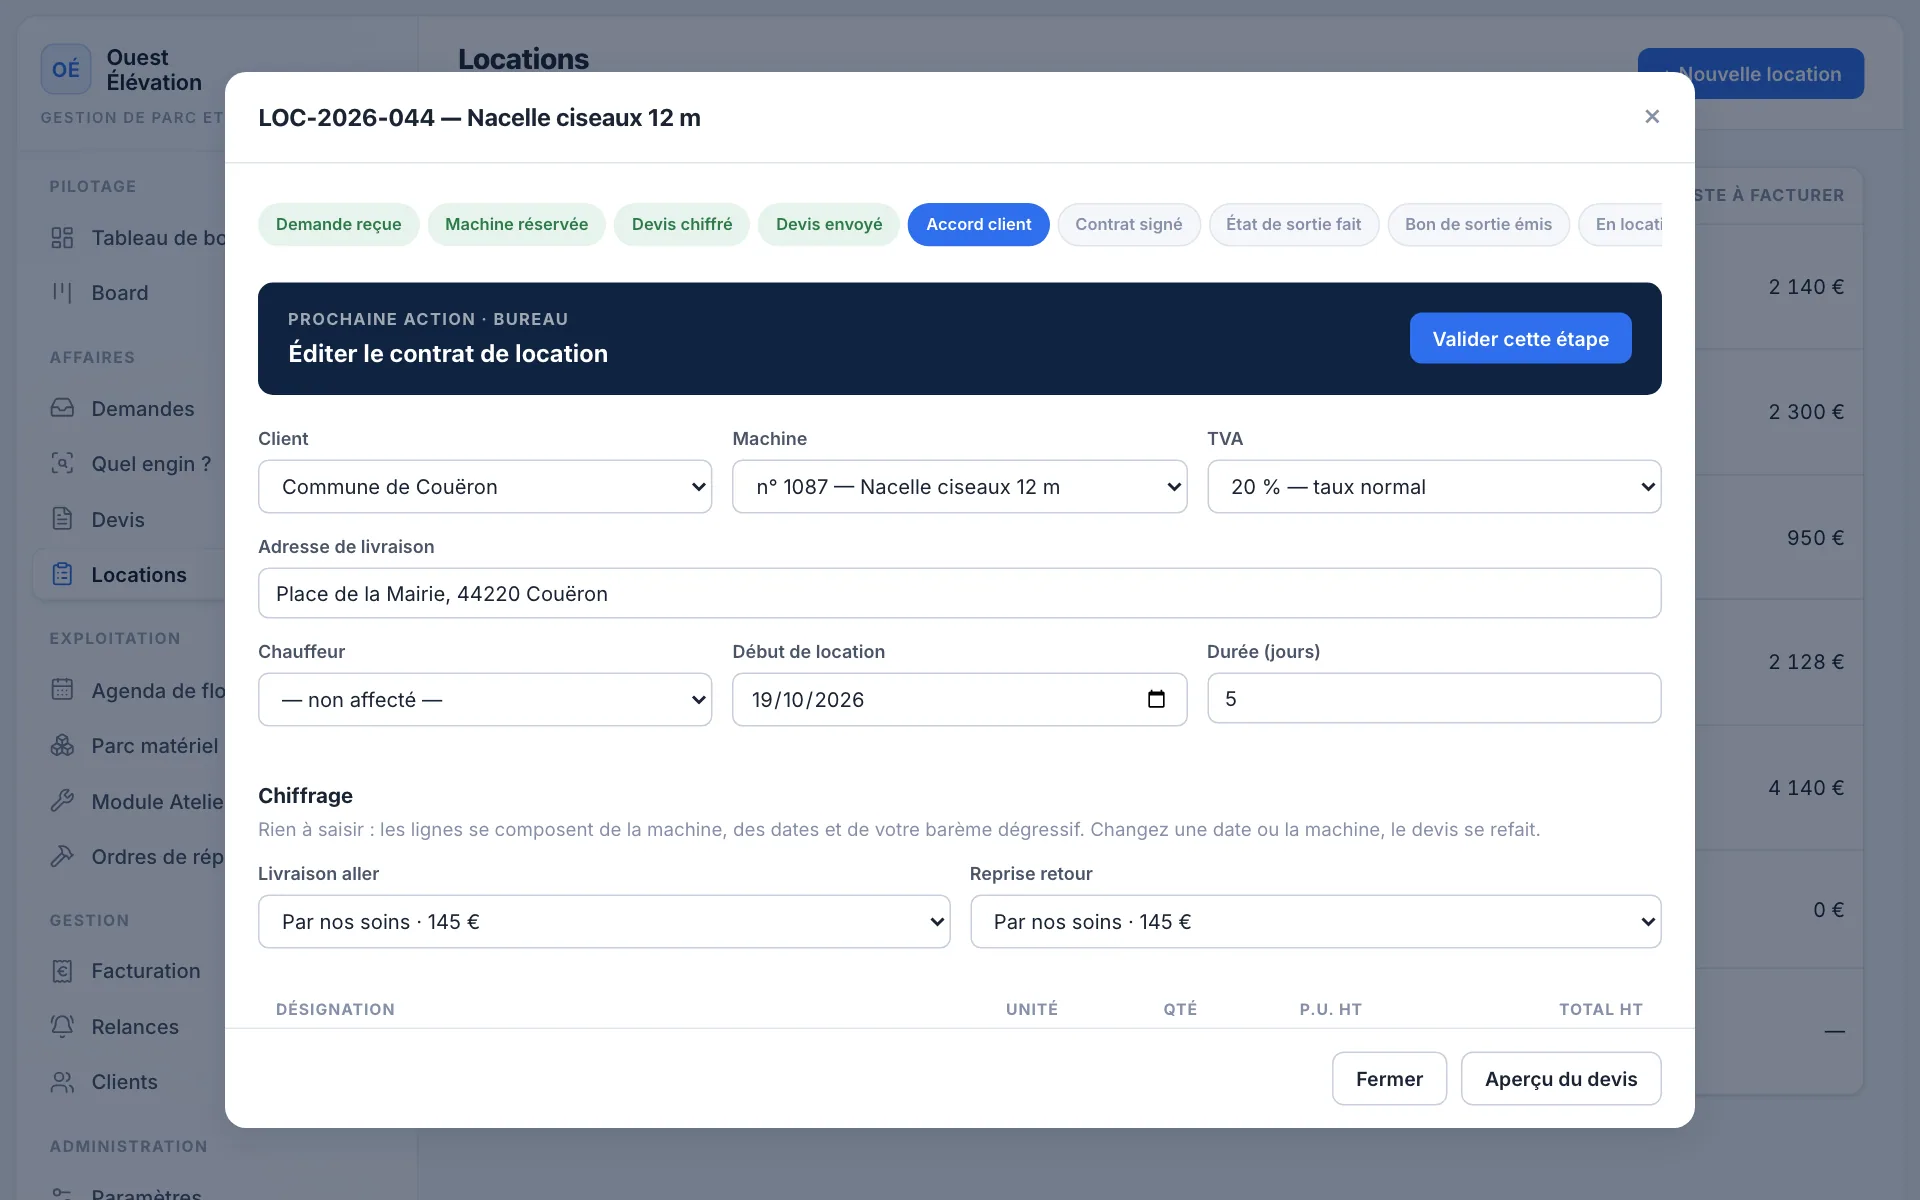The image size is (1920, 1200).
Task: Select the Bon de sortie émis step
Action: point(1478,224)
